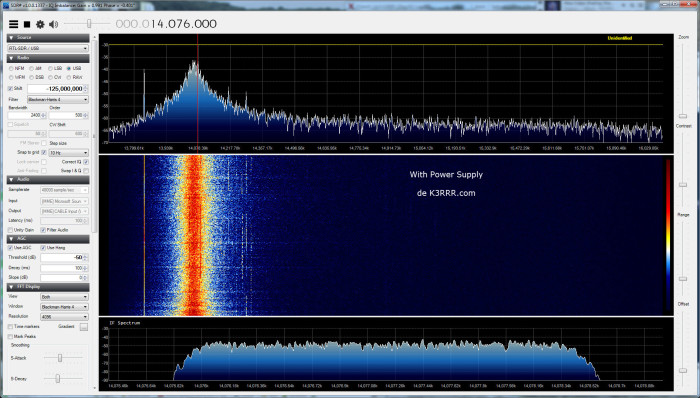Image resolution: width=700 pixels, height=398 pixels.
Task: Enable the Time markers checkbox
Action: coord(11,327)
